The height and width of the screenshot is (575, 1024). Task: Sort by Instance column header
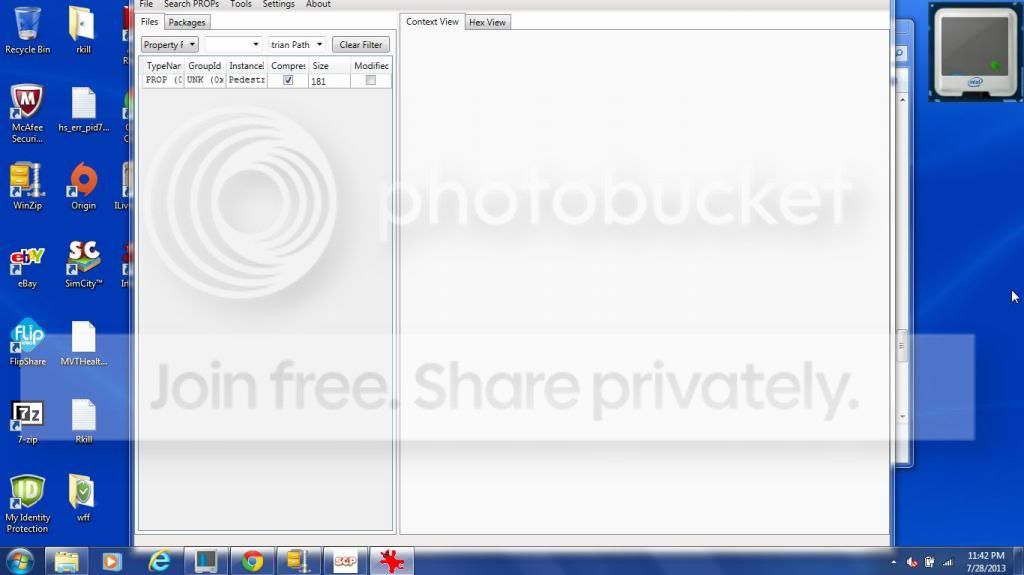point(246,66)
